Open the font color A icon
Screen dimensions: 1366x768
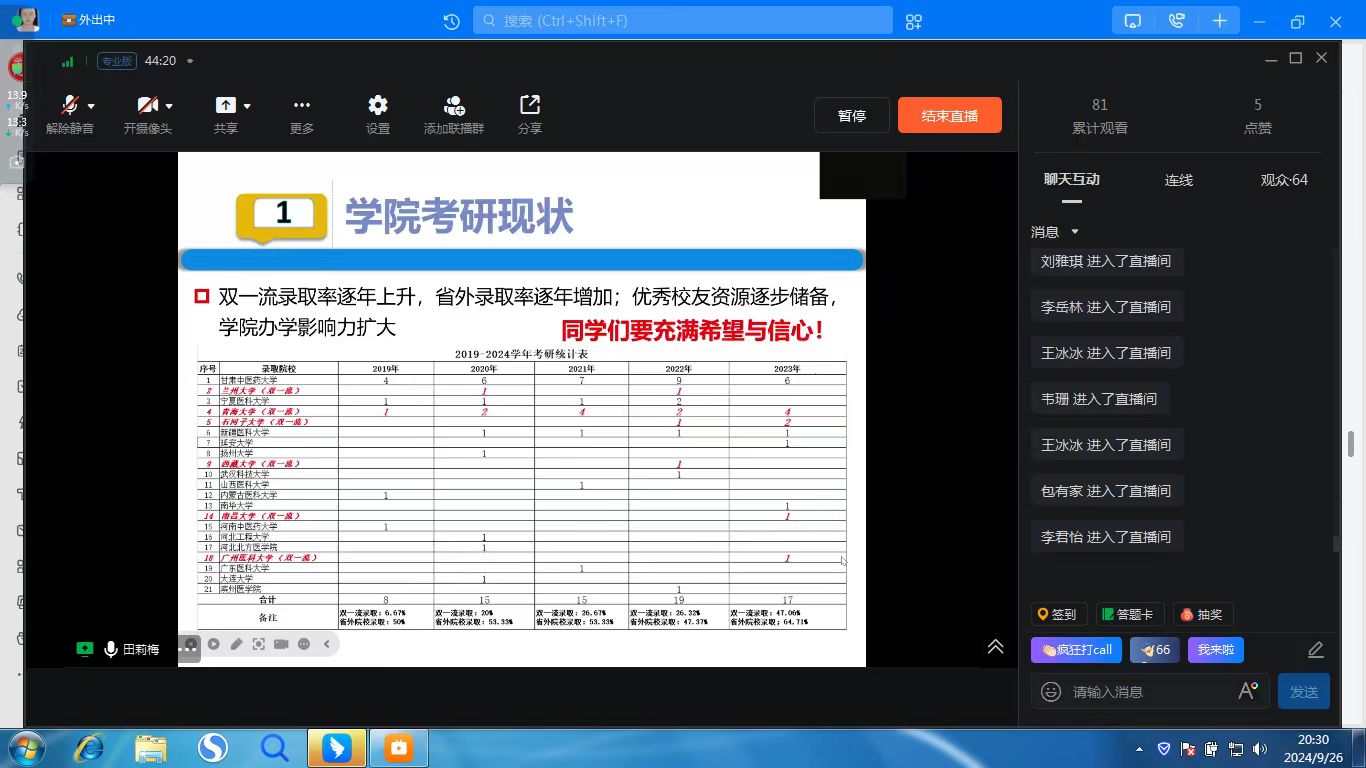coord(1247,690)
